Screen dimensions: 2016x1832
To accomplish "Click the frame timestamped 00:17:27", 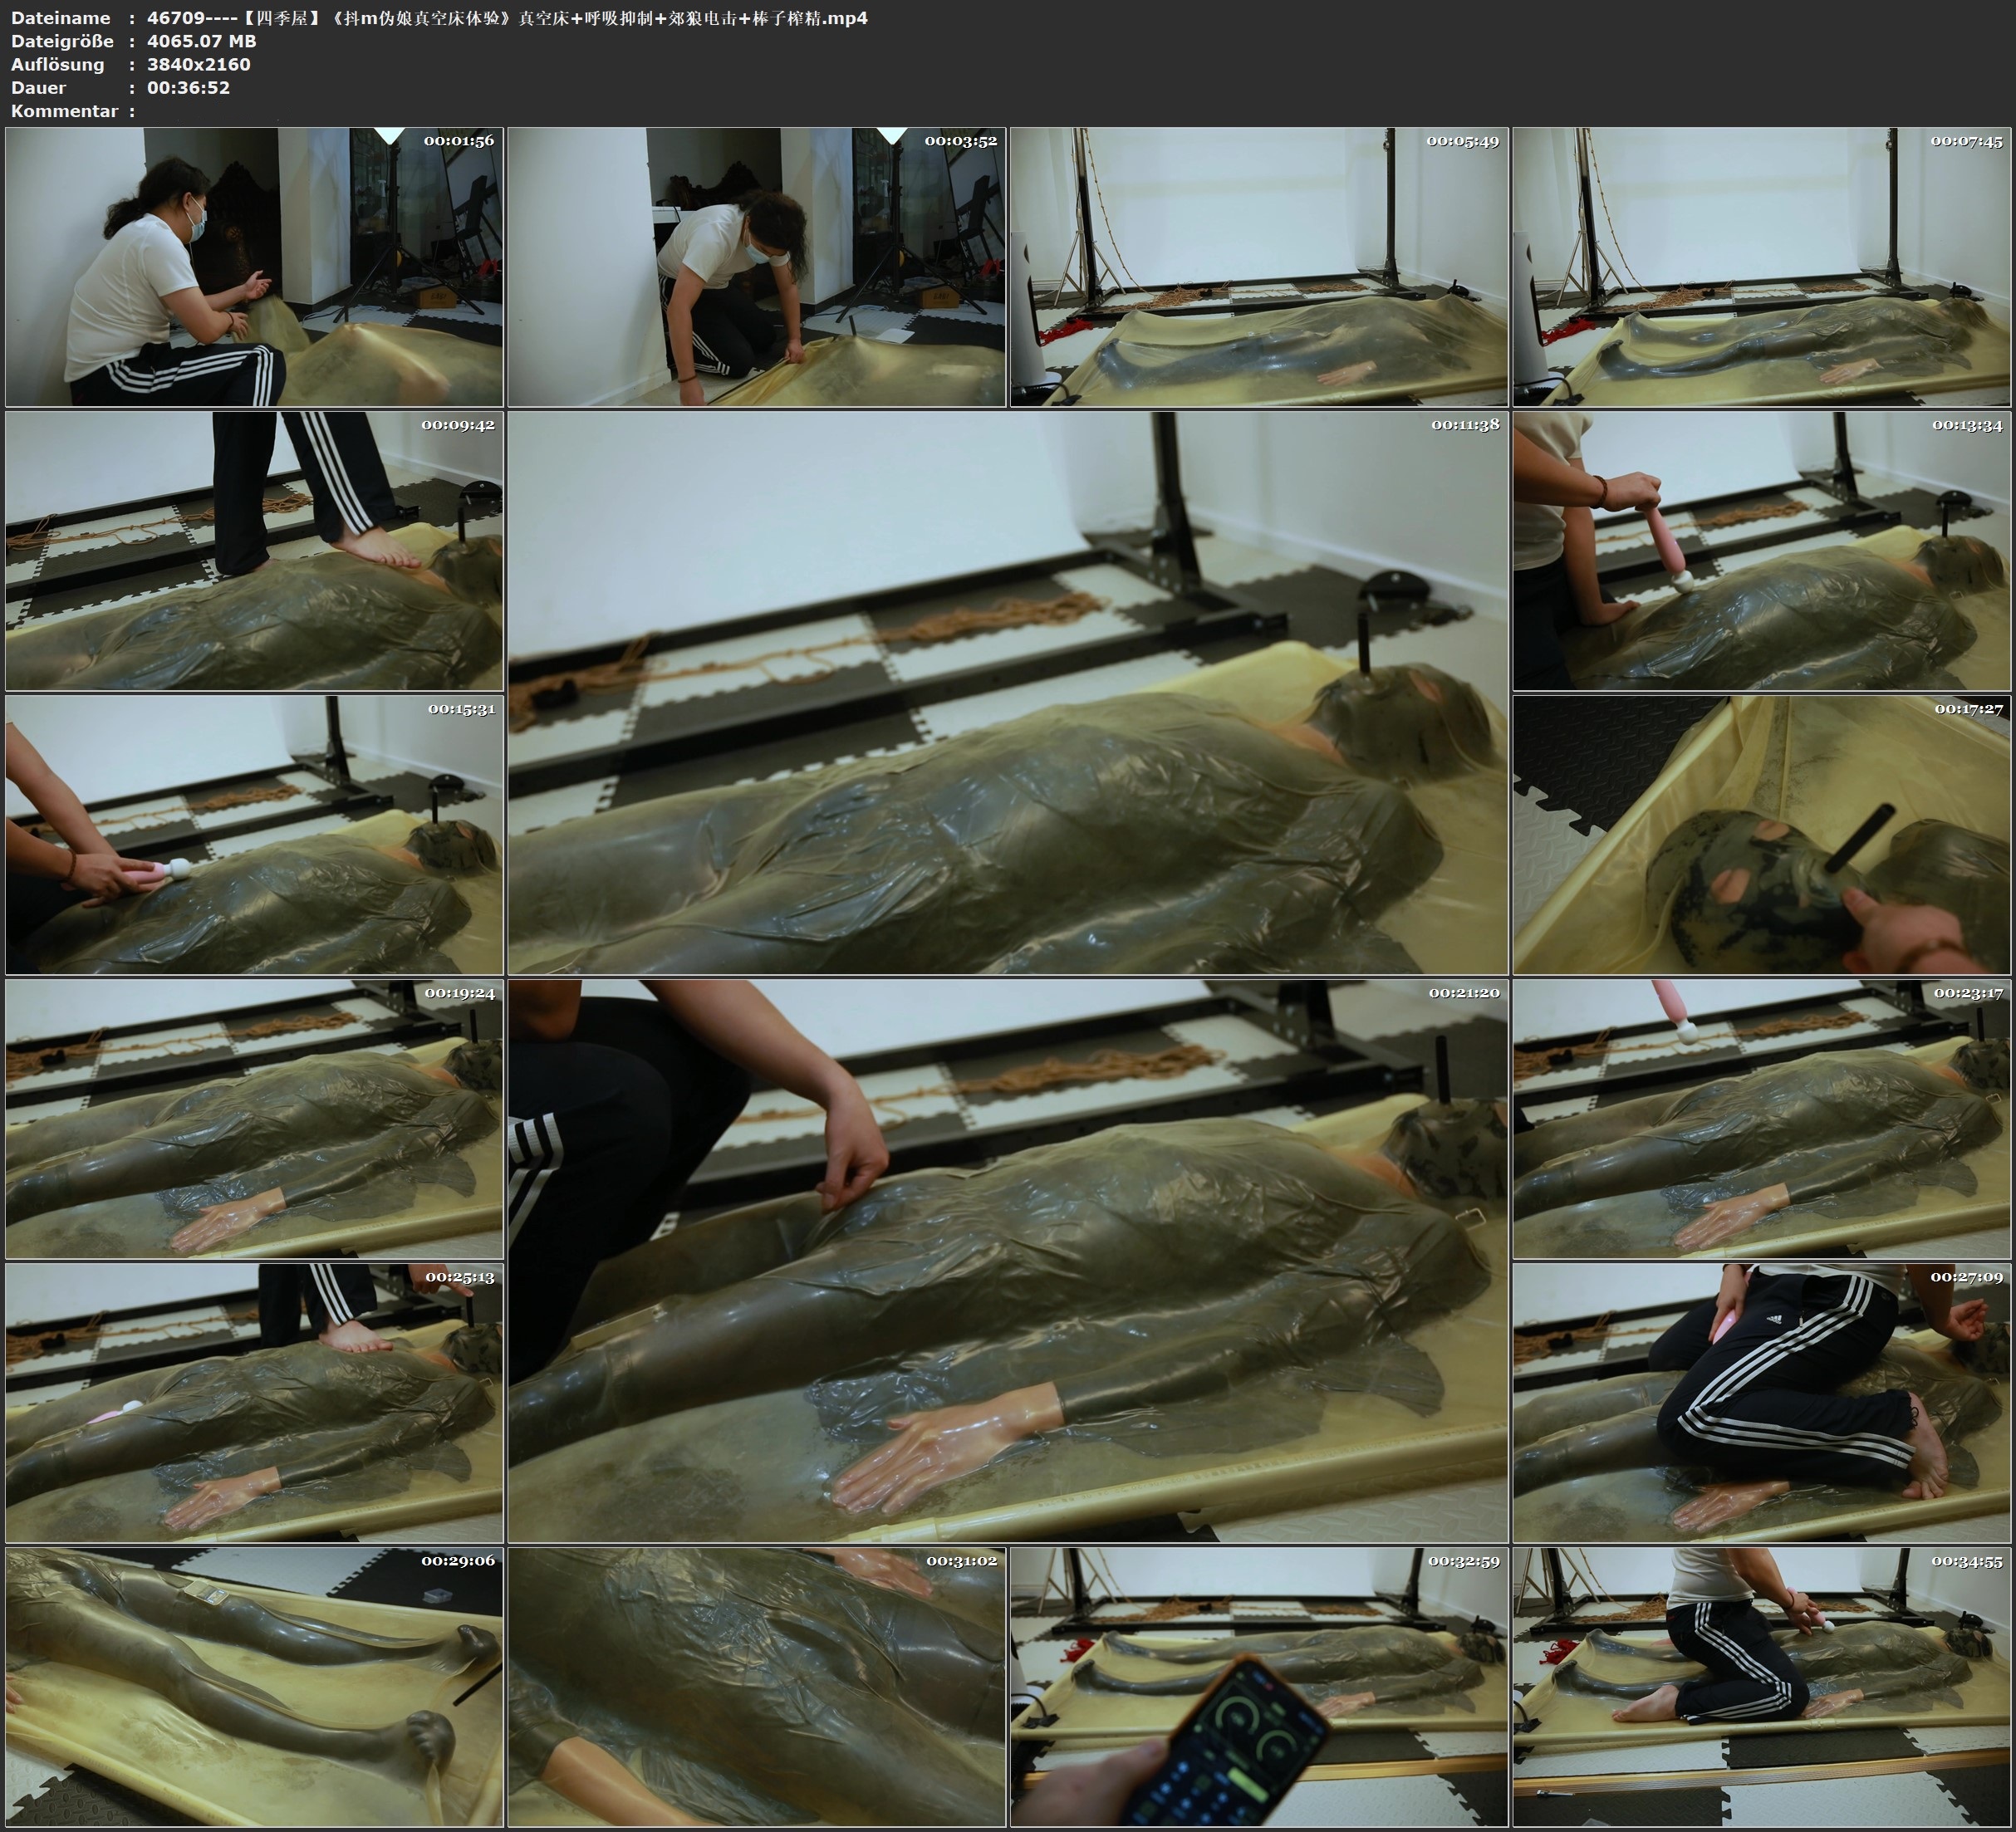I will pos(1761,835).
